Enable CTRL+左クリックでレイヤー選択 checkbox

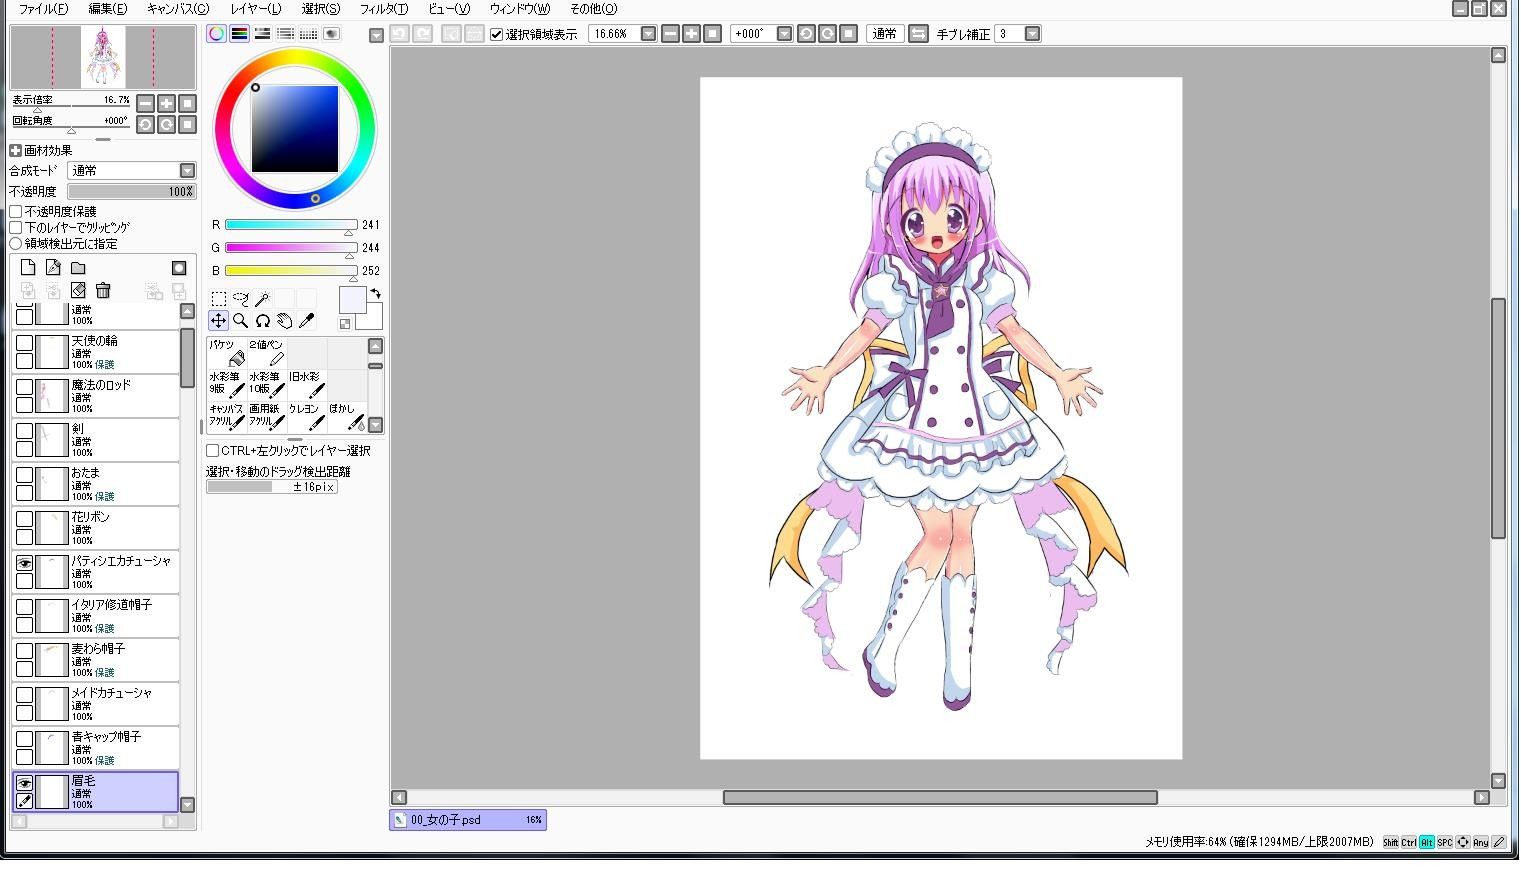(x=213, y=451)
